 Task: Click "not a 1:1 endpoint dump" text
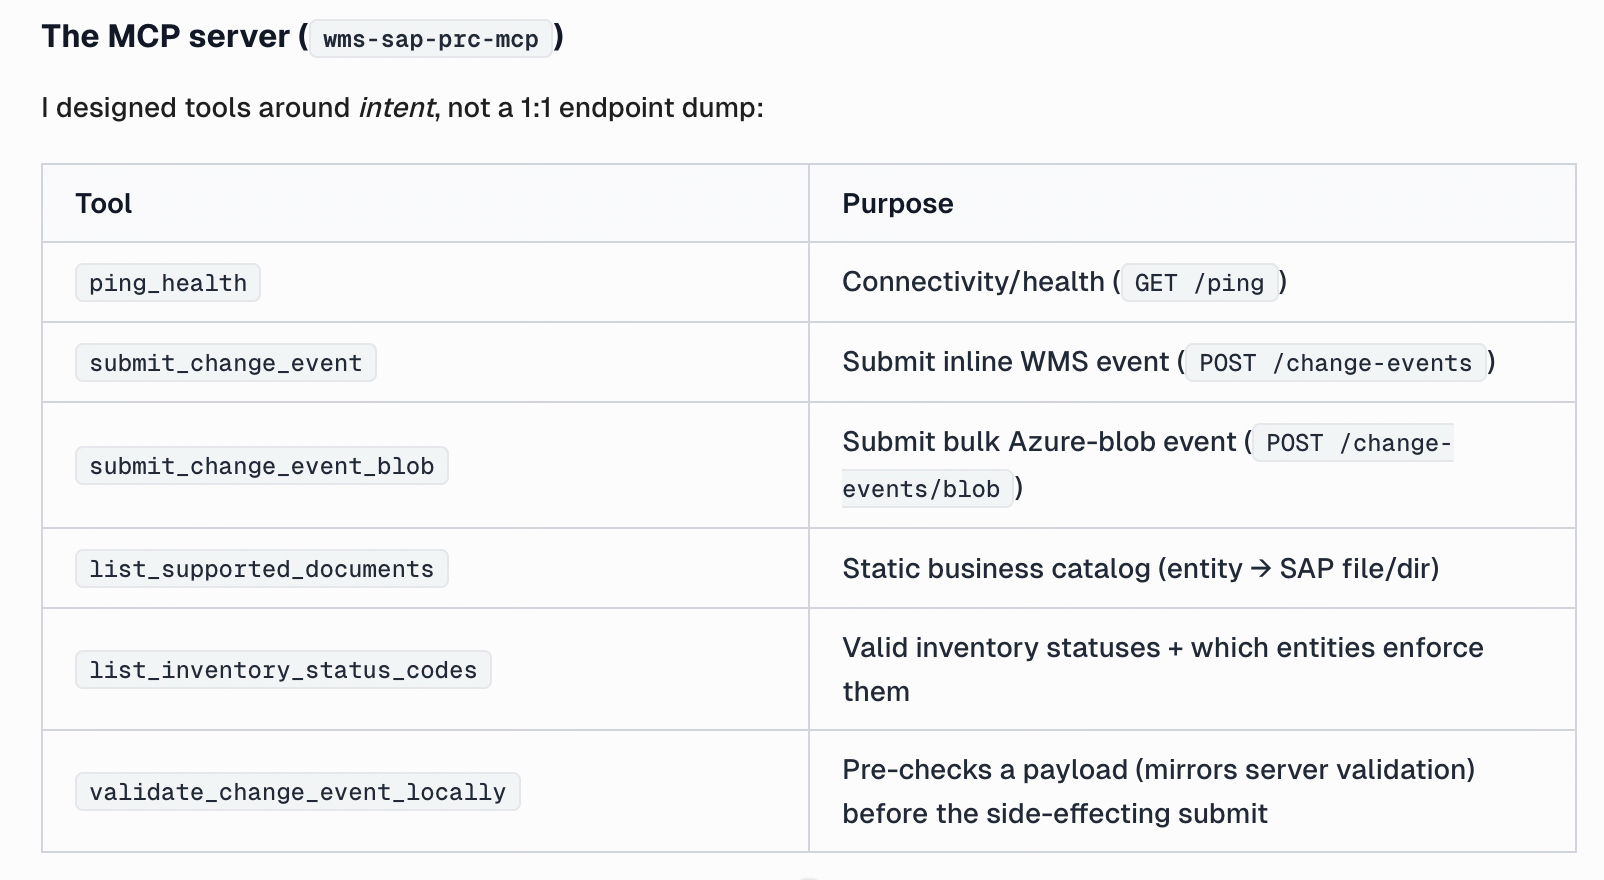tap(601, 107)
